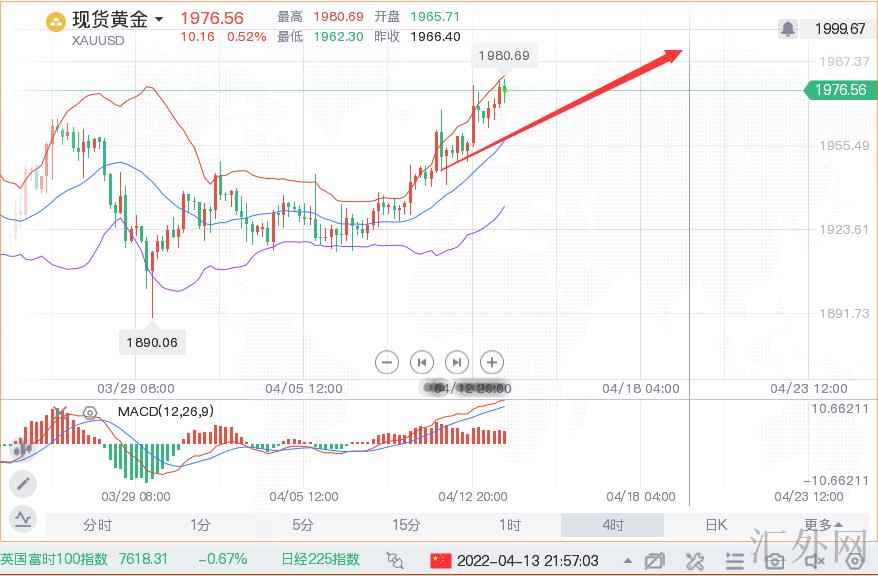878x576 pixels.
Task: Switch to 1分 timeframe tab
Action: pos(200,525)
